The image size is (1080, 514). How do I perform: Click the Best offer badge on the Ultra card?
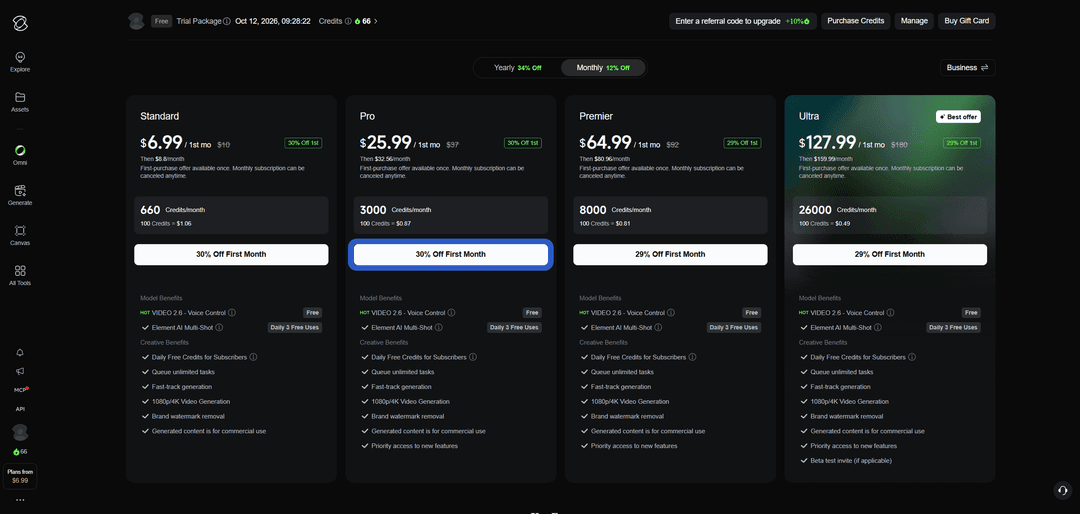[958, 117]
